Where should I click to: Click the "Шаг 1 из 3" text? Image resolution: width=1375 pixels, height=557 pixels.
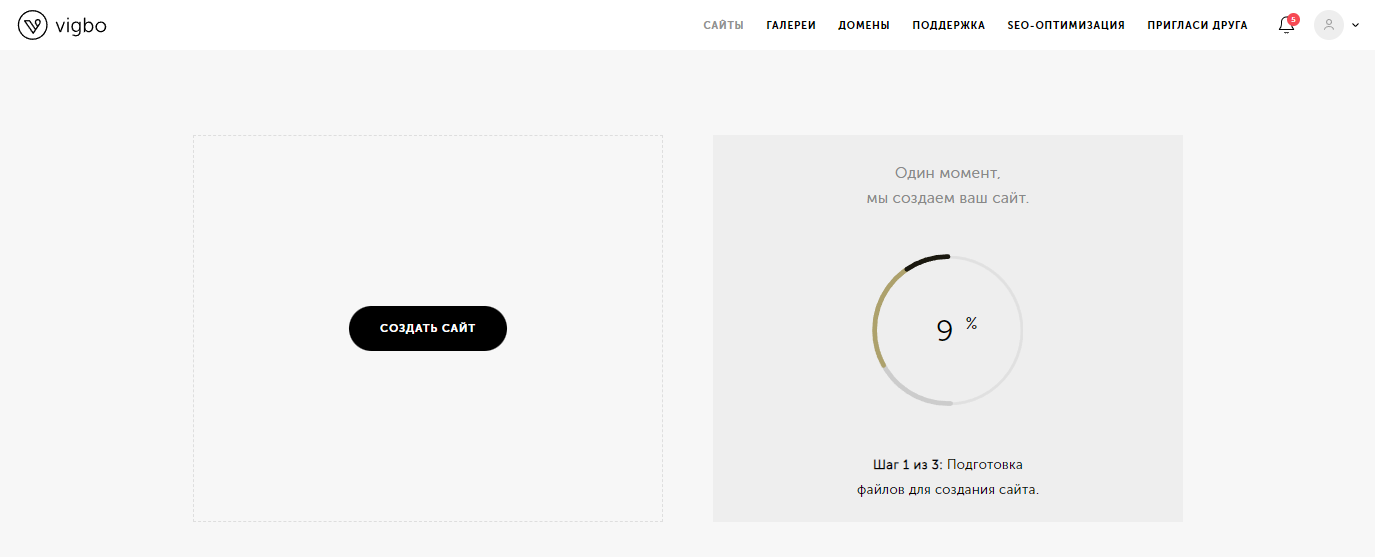tap(907, 465)
